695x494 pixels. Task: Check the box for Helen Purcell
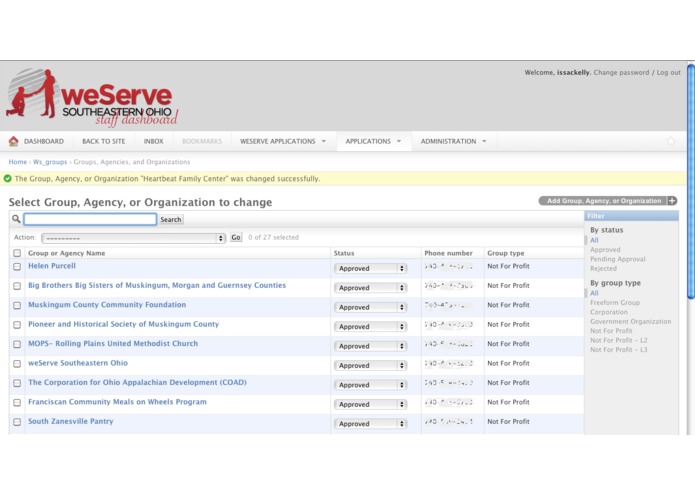pos(17,267)
